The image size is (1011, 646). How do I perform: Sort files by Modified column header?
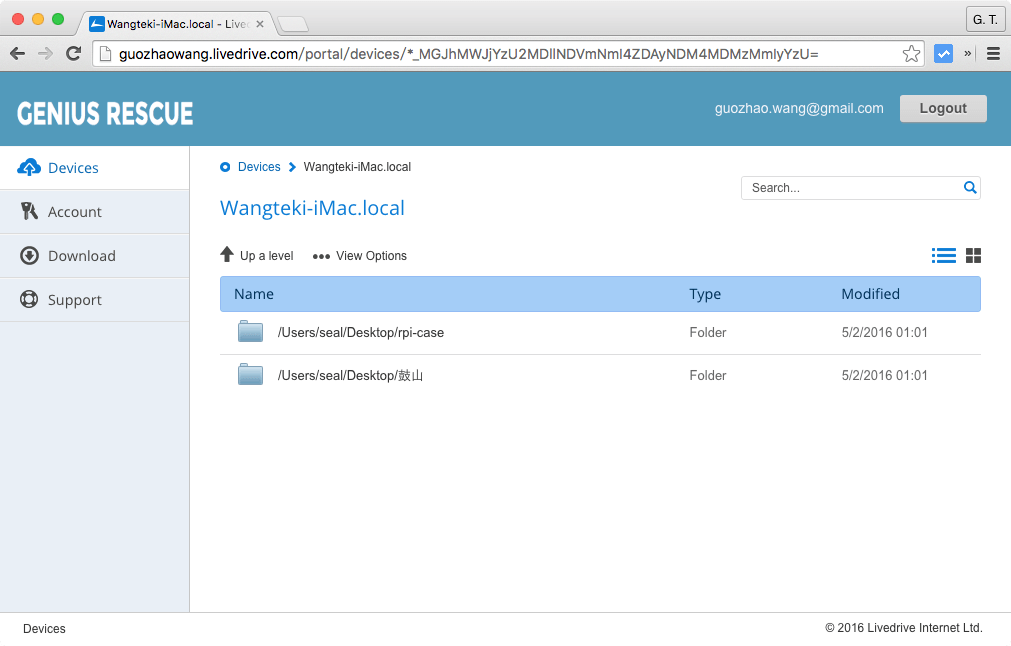tap(870, 294)
